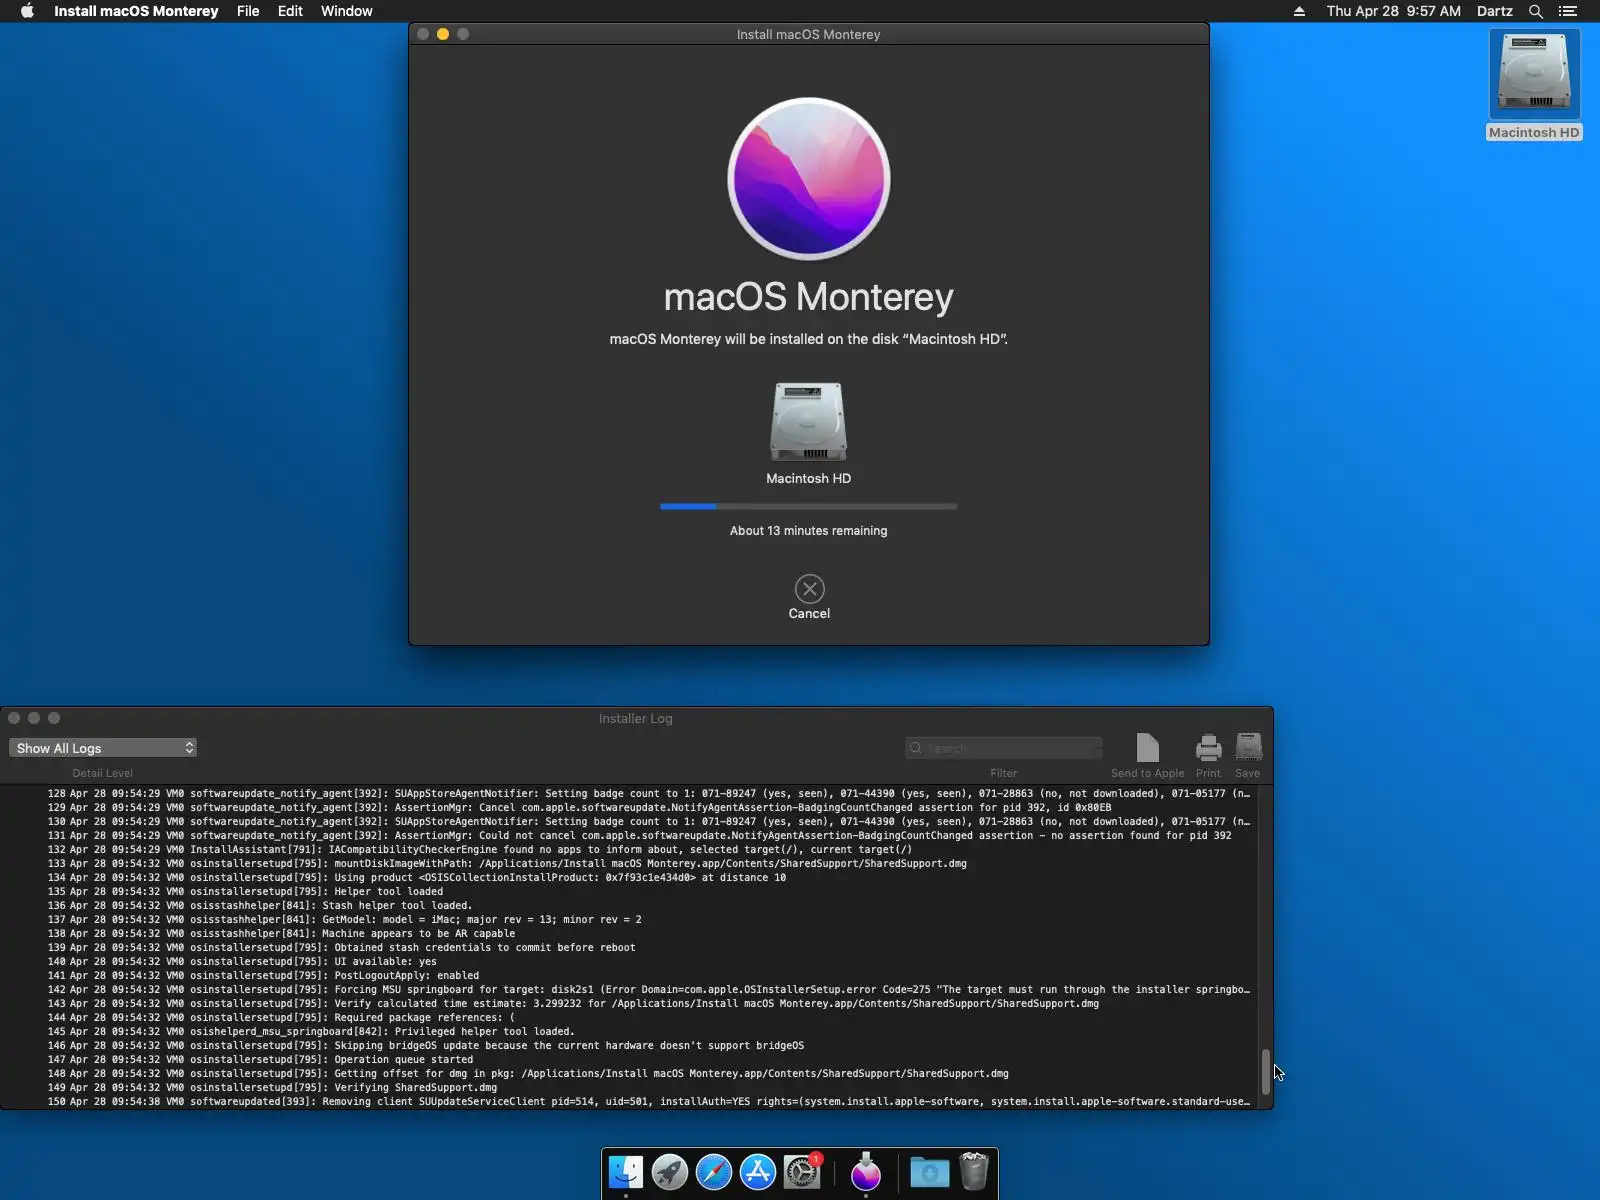The height and width of the screenshot is (1200, 1600).
Task: Minimize the Install macOS Monterey window
Action: point(443,34)
